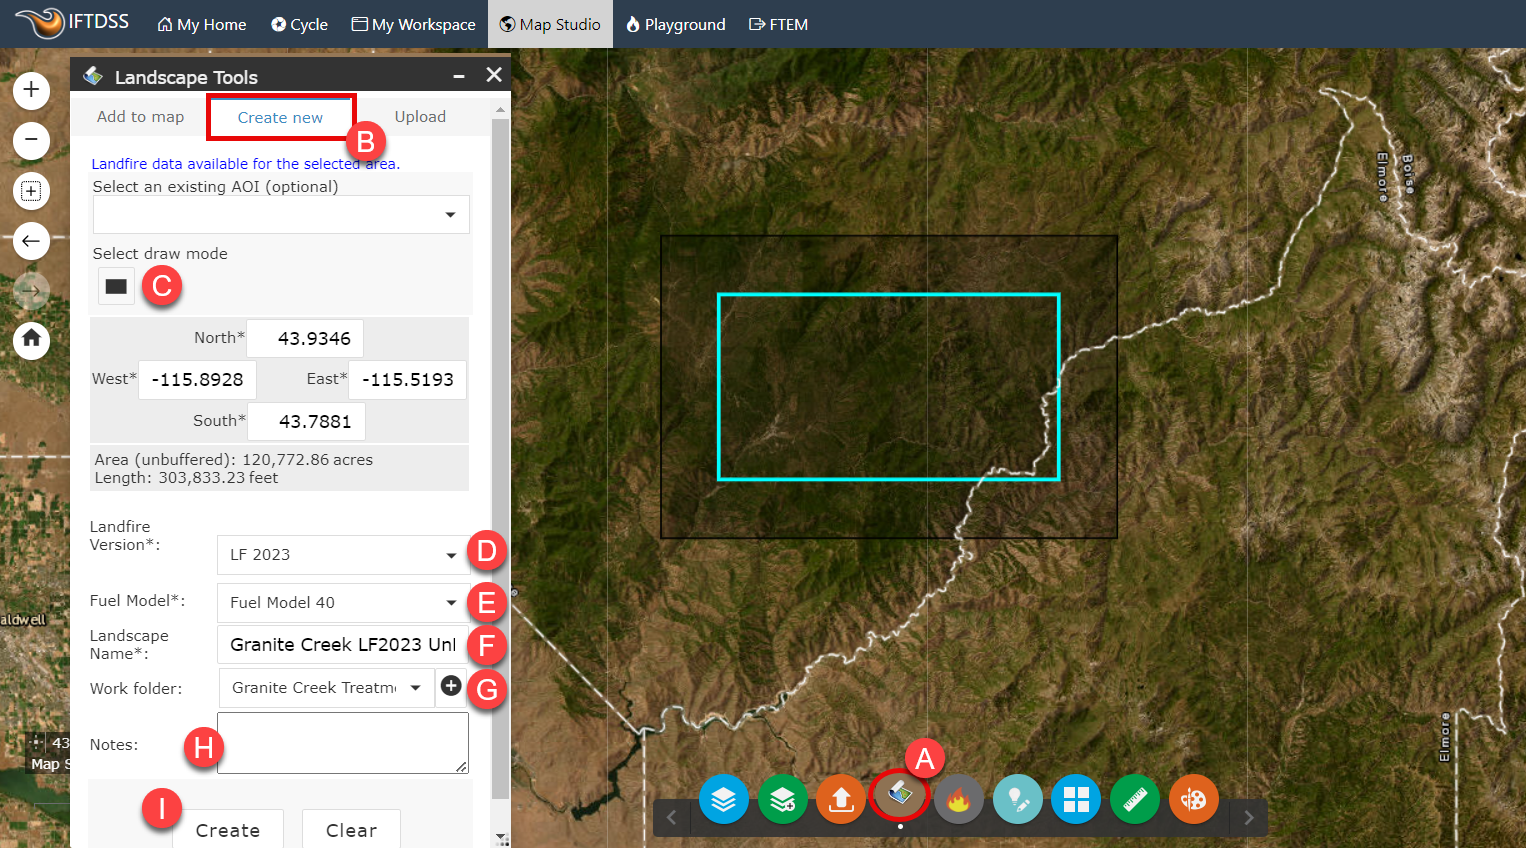Image resolution: width=1526 pixels, height=848 pixels.
Task: Click the lightbulb annotation tool
Action: coord(1017,799)
